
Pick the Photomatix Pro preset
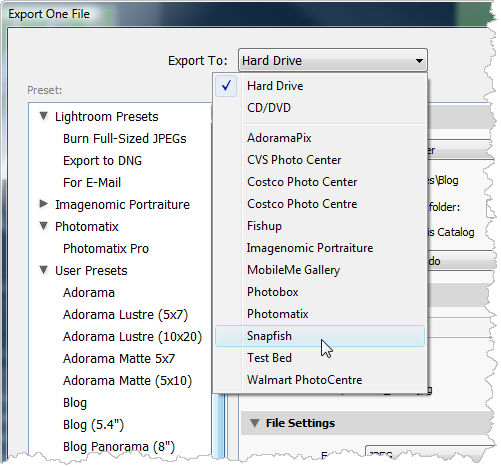(x=106, y=249)
